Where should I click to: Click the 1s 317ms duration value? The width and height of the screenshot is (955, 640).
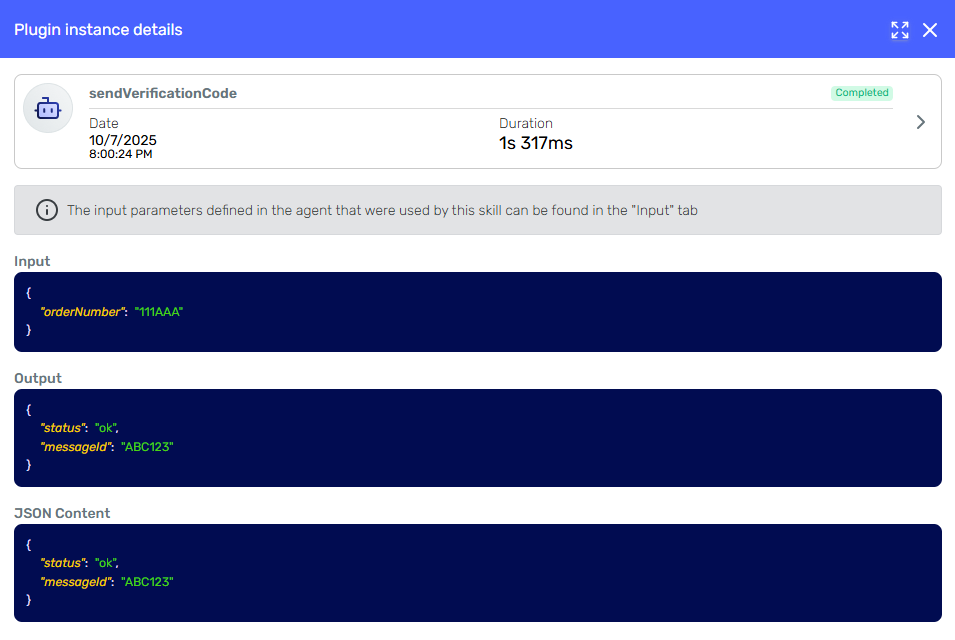pyautogui.click(x=536, y=143)
